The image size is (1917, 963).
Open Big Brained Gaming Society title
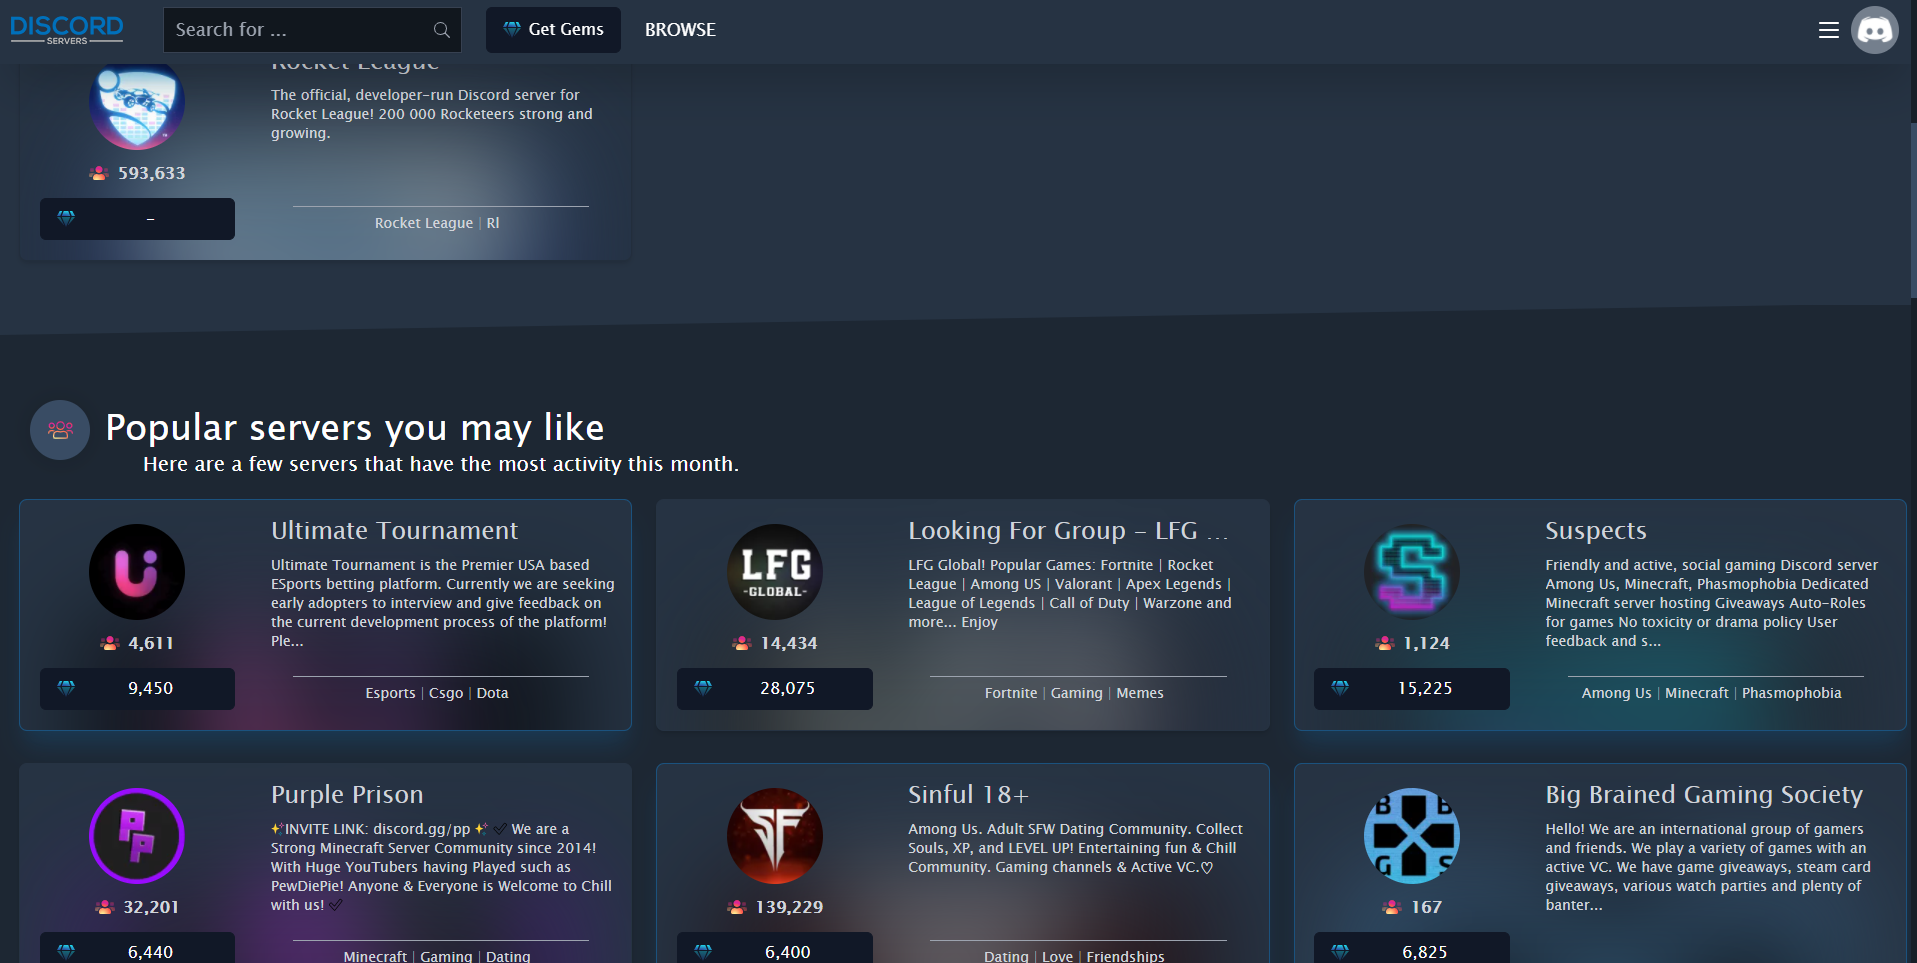(x=1704, y=795)
